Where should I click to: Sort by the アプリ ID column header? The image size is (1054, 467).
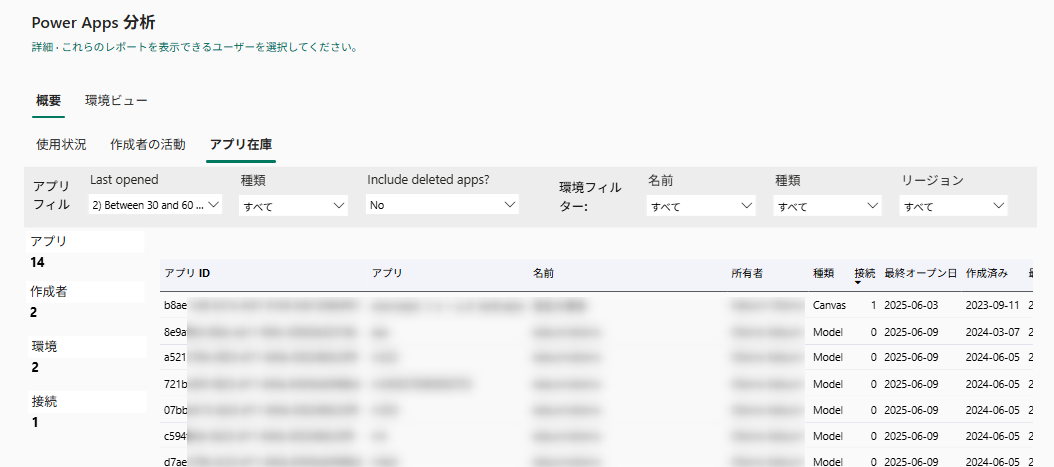(x=187, y=273)
